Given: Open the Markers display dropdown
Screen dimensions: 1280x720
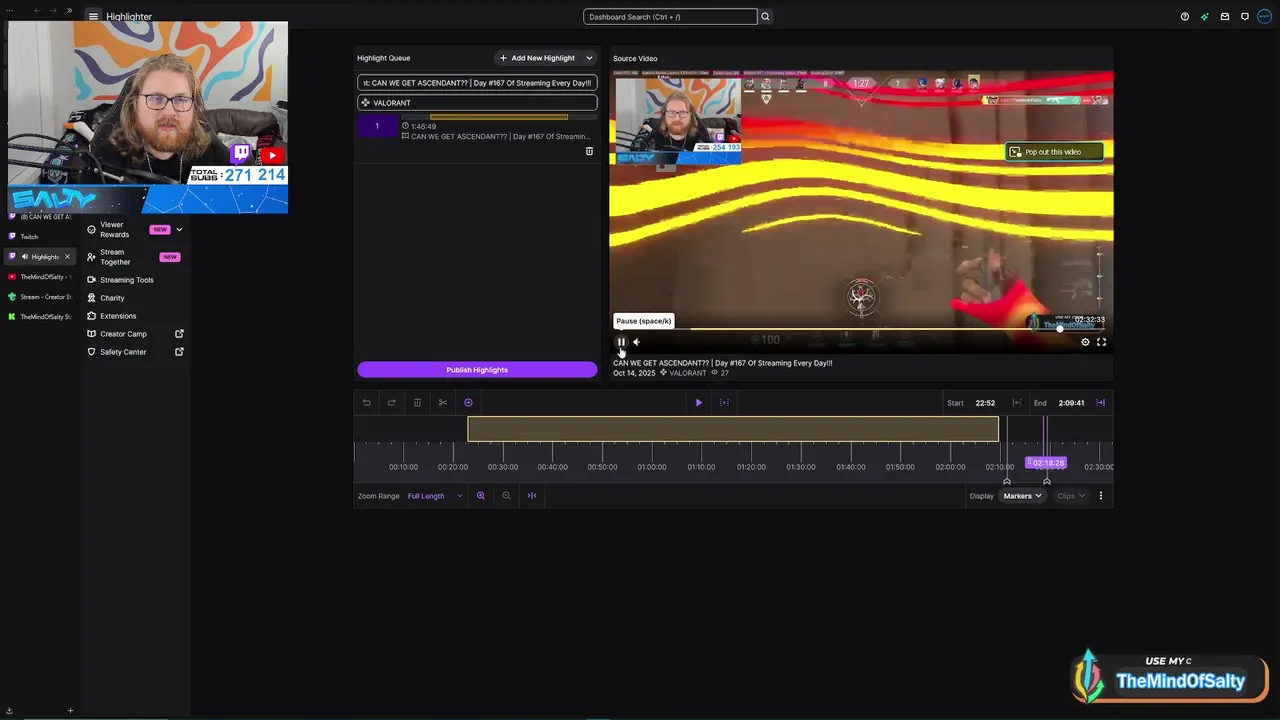Looking at the screenshot, I should (x=1023, y=496).
